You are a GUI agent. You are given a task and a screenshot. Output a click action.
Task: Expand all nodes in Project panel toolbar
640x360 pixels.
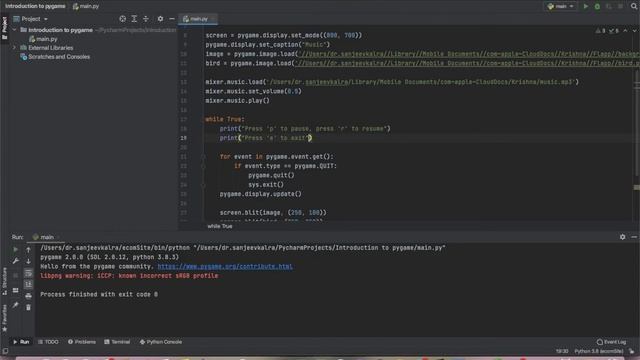tap(134, 19)
